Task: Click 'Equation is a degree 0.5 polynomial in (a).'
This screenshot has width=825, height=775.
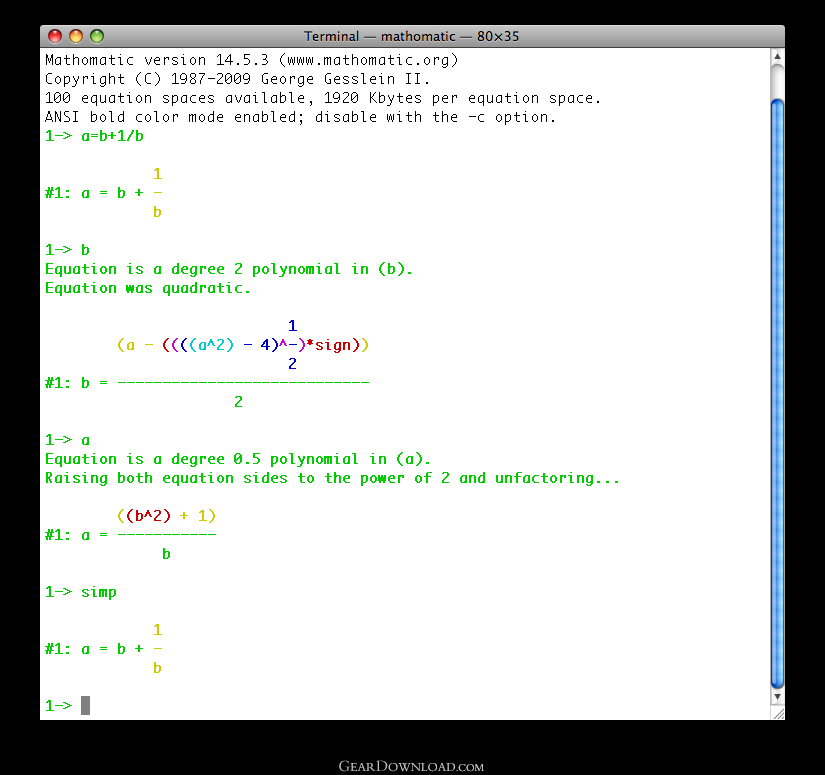Action: pos(238,459)
